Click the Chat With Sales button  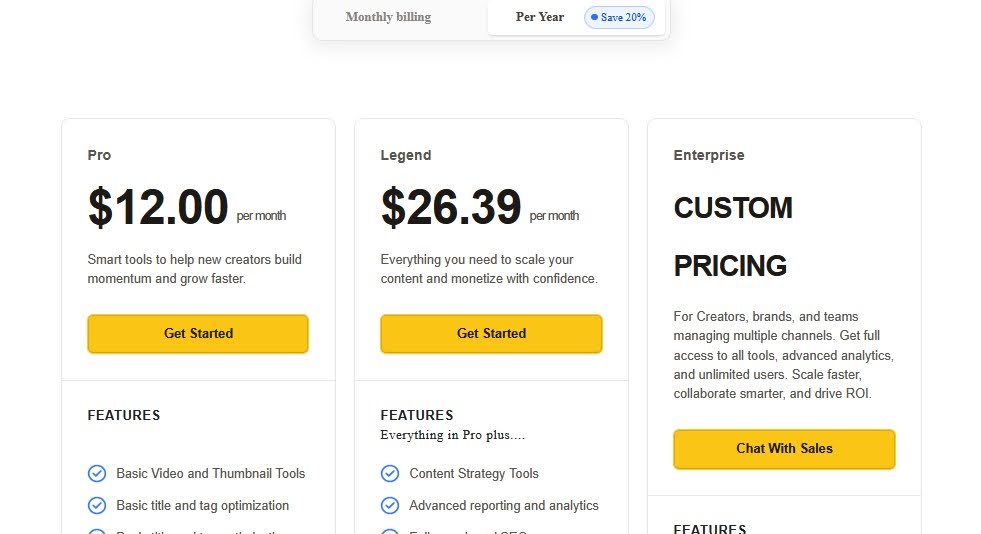pyautogui.click(x=784, y=449)
